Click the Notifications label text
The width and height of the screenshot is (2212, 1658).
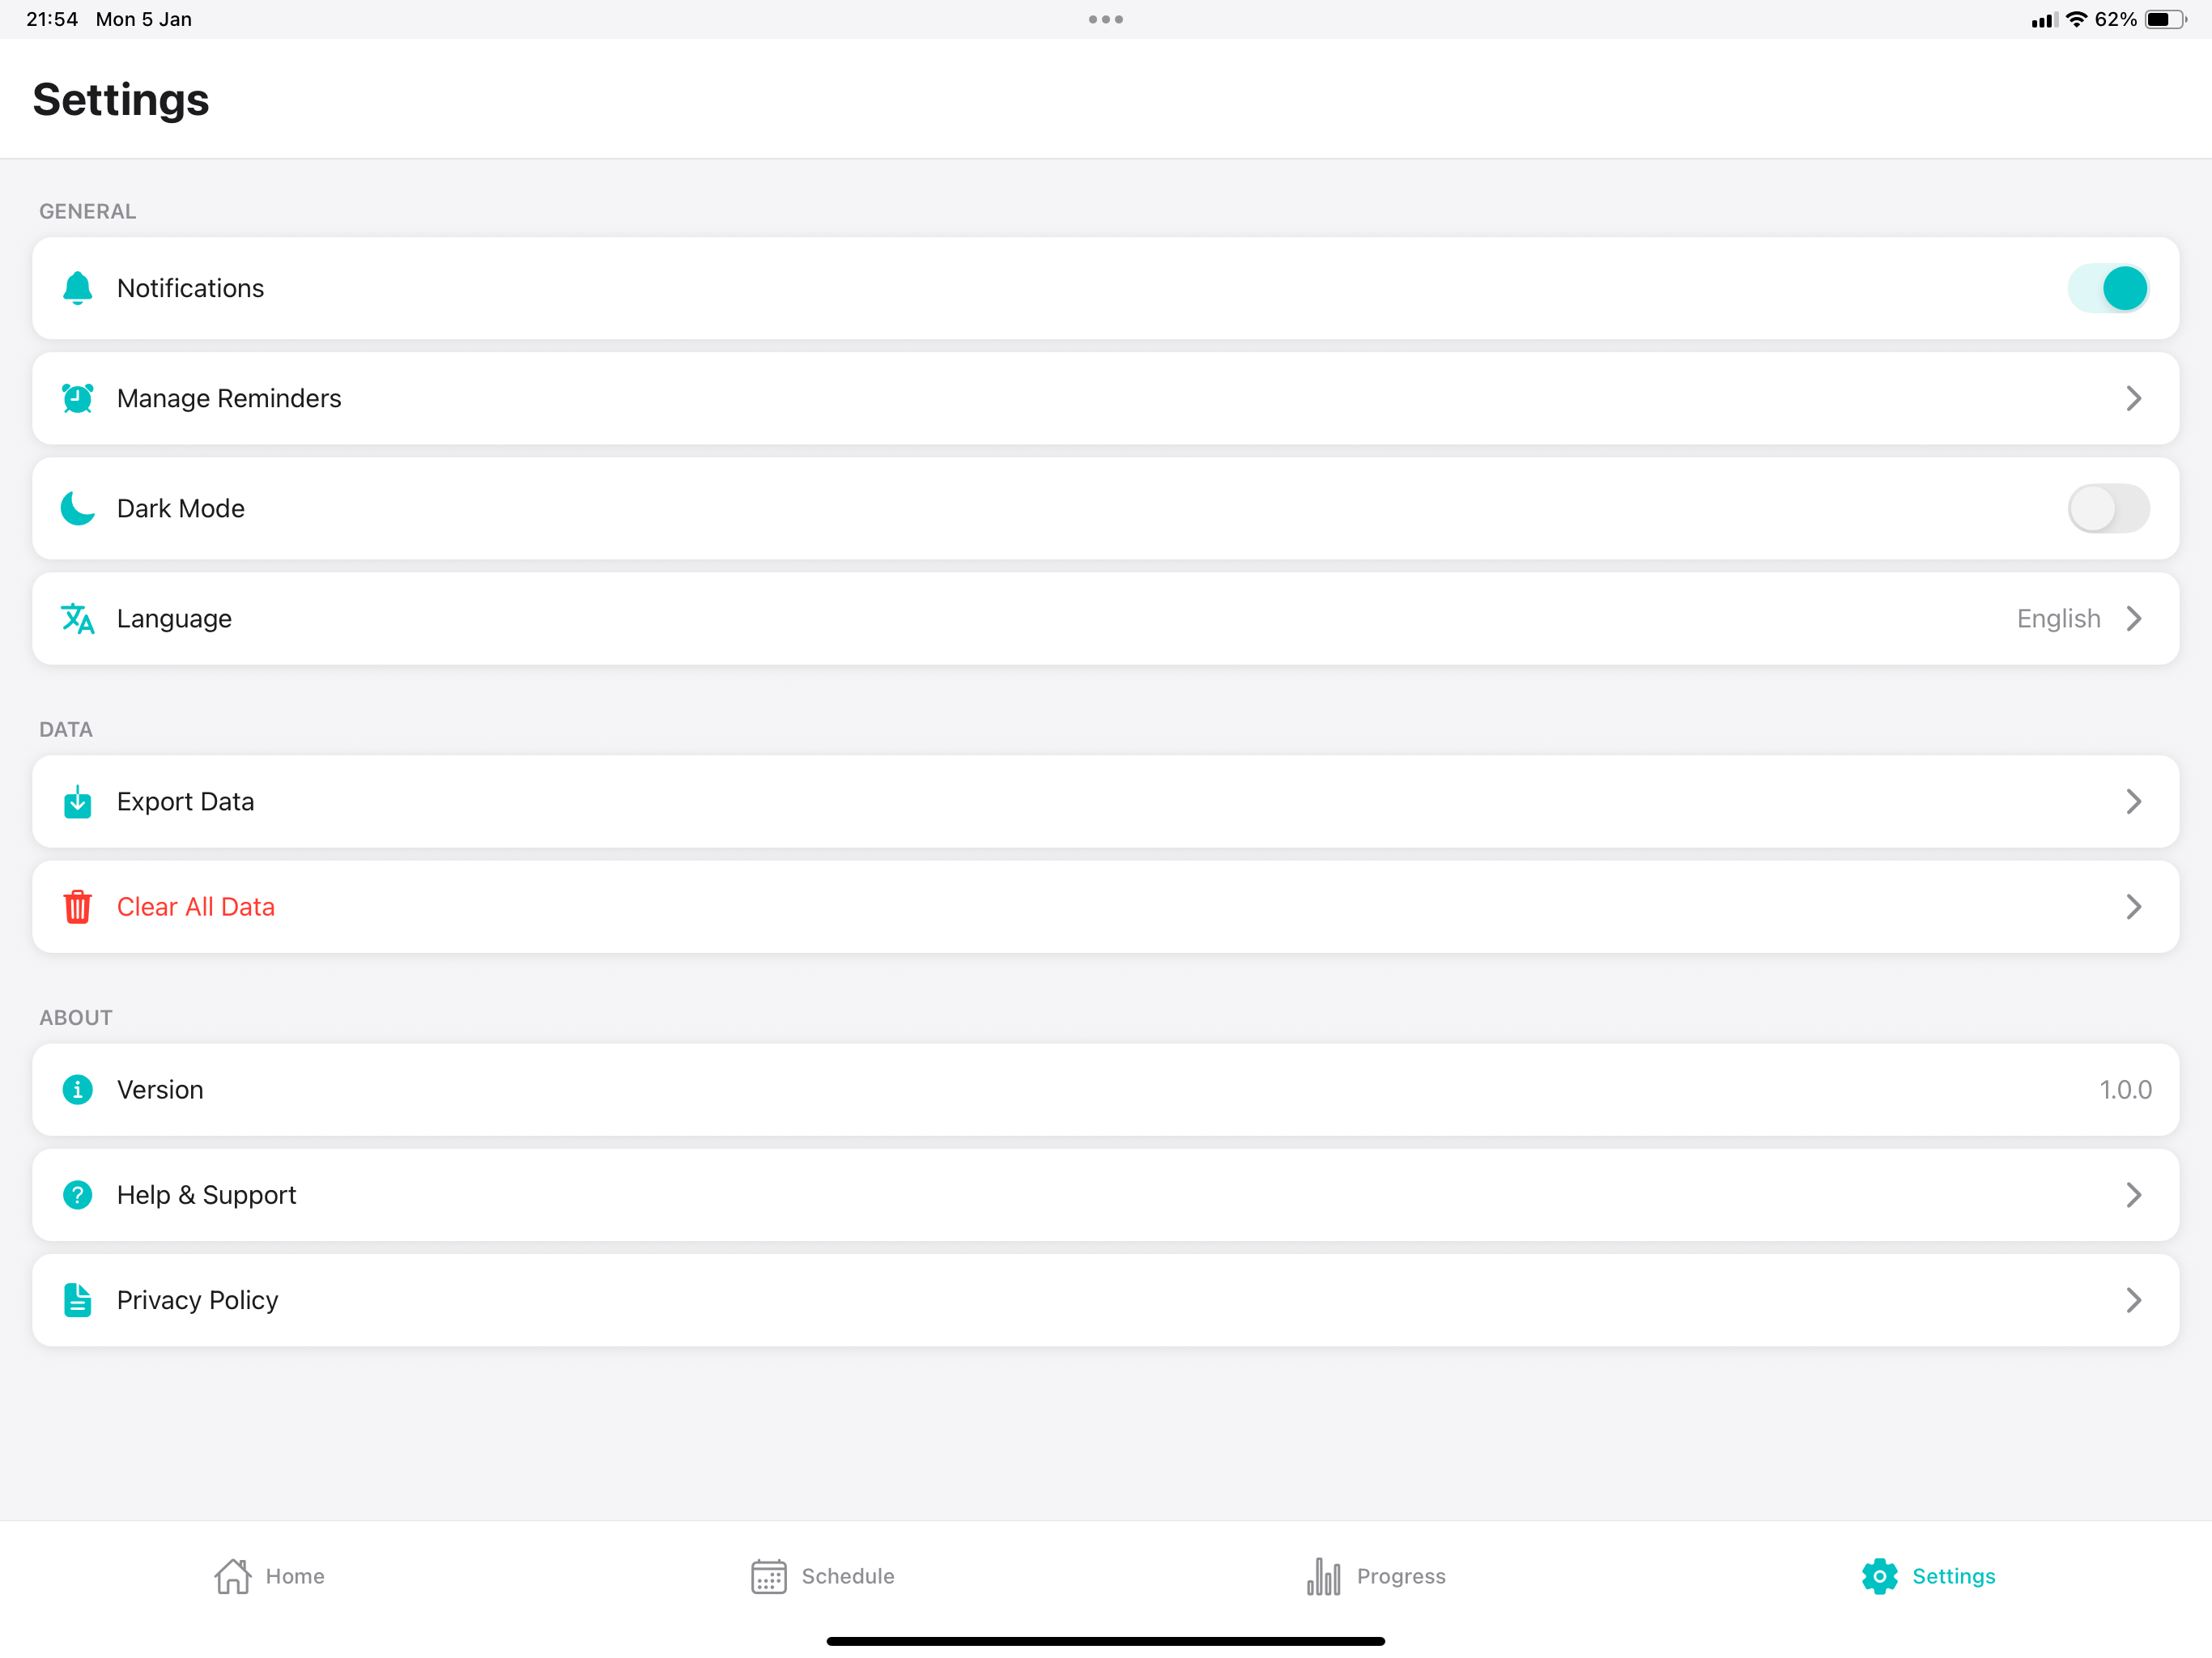190,288
